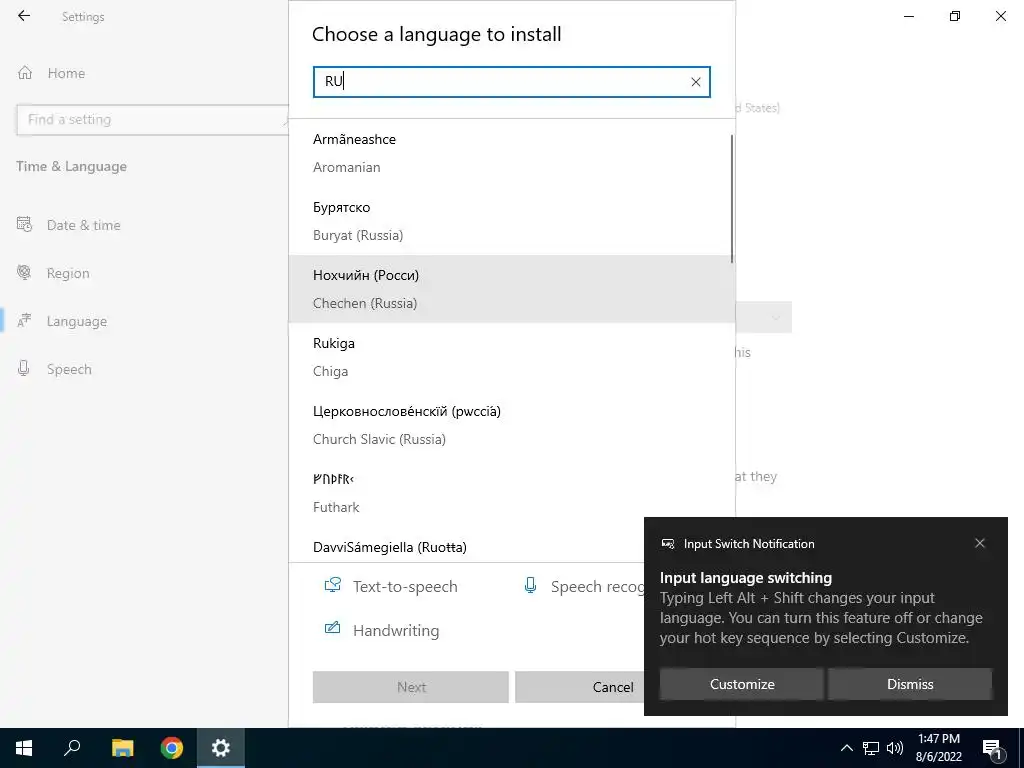Select Futhark language entry

click(511, 493)
